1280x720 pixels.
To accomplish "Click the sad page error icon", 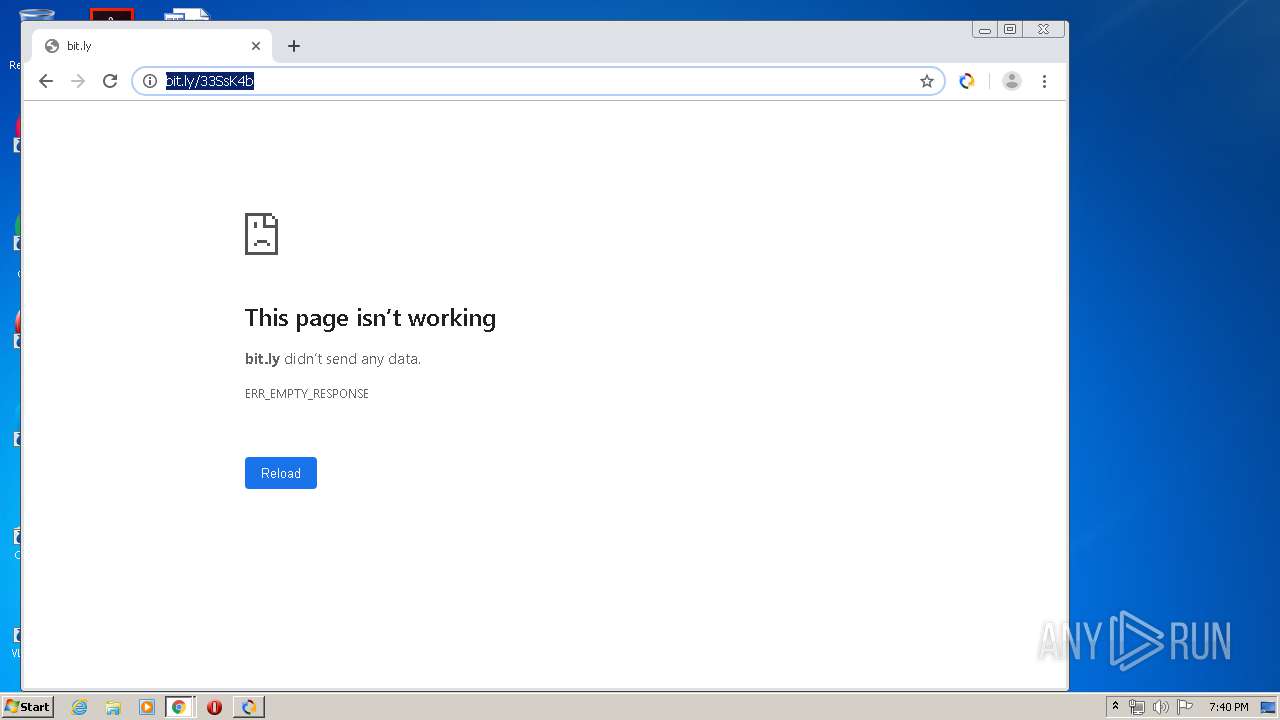I will 261,234.
